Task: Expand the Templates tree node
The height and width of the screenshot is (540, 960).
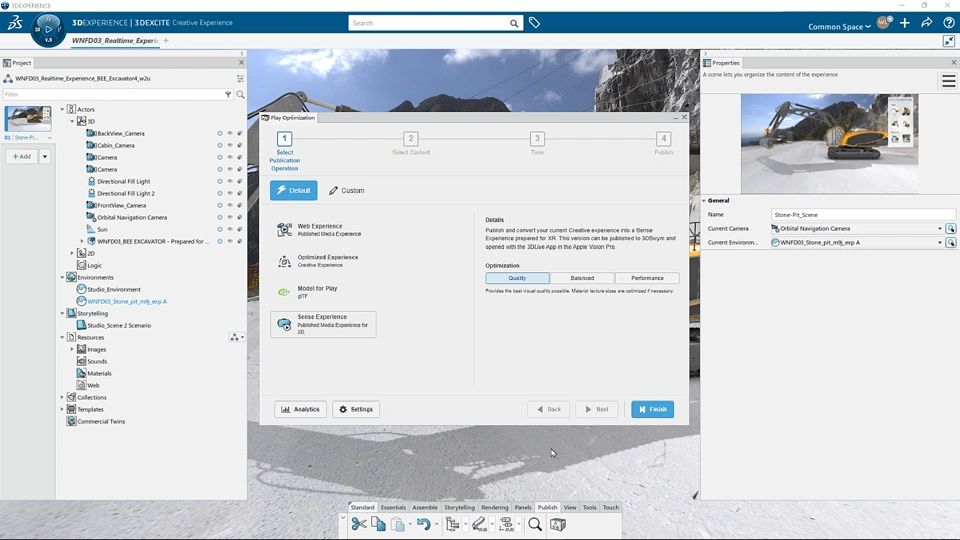Action: (62, 409)
